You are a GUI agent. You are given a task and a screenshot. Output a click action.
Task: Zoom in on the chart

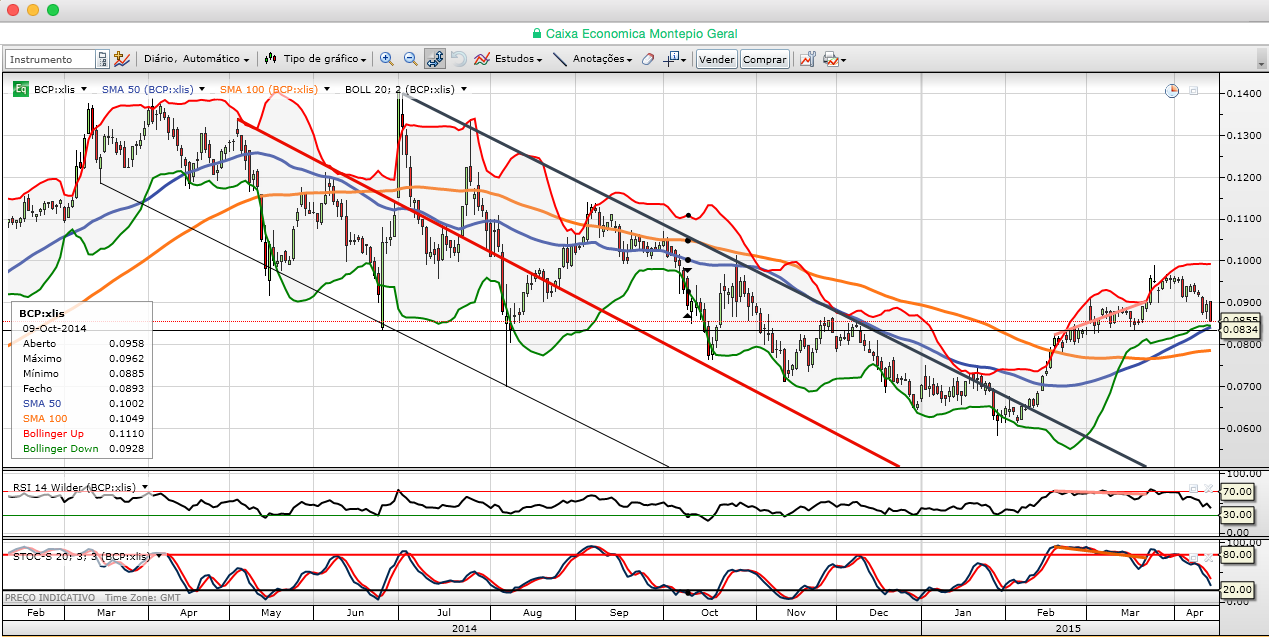(x=386, y=59)
